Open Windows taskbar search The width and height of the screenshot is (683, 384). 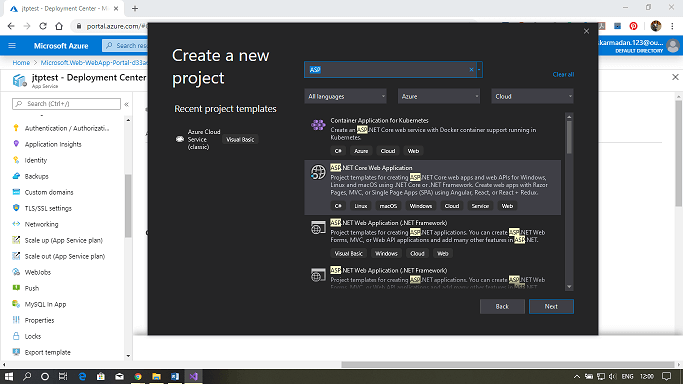coord(27,376)
